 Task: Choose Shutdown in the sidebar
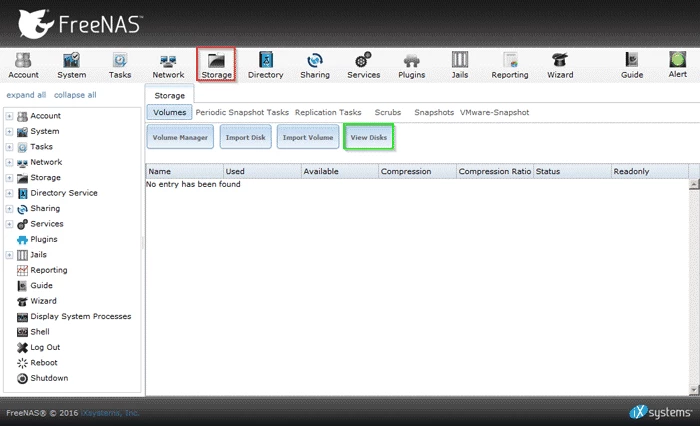click(42, 378)
